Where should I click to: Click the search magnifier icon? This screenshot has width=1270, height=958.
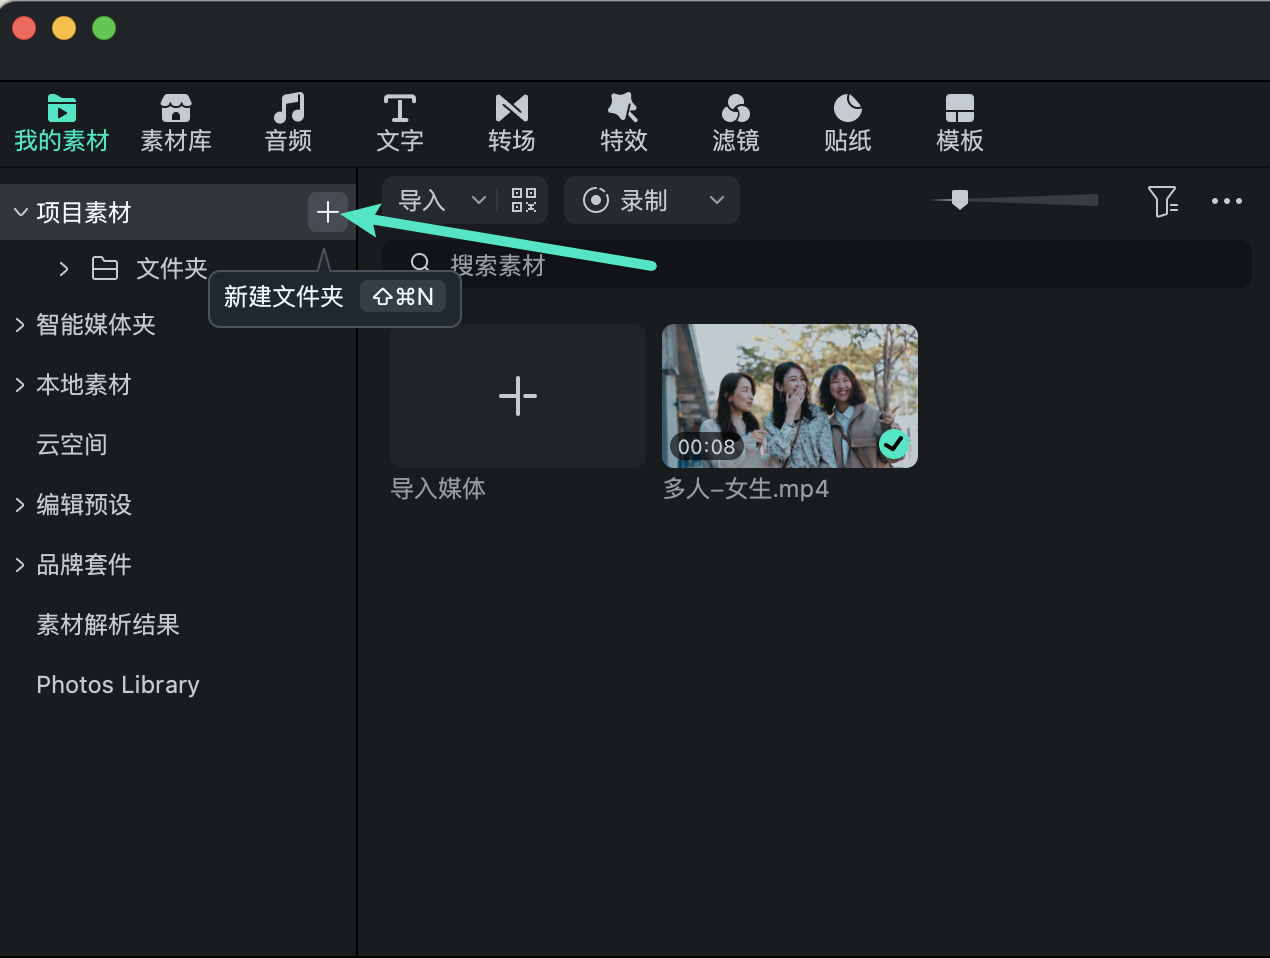tap(421, 263)
